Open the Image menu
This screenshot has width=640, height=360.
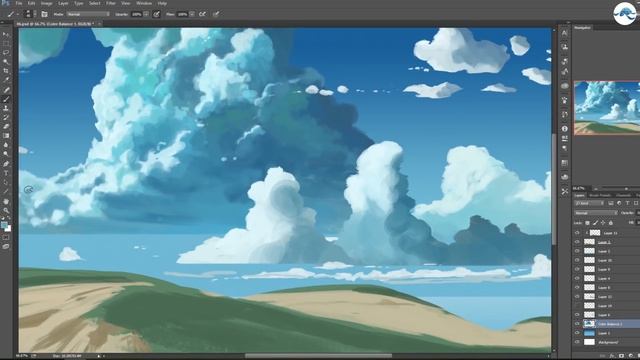pos(47,3)
